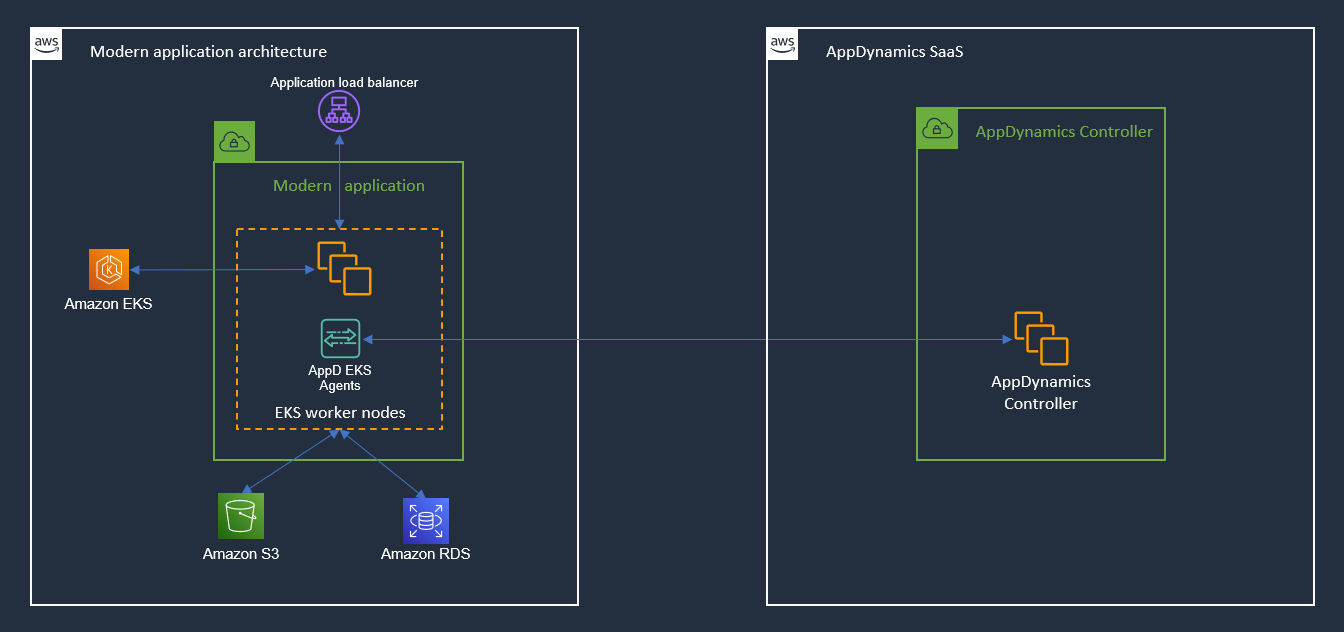Select the 'EKS worker nodes' label
This screenshot has width=1344, height=632.
(x=340, y=412)
